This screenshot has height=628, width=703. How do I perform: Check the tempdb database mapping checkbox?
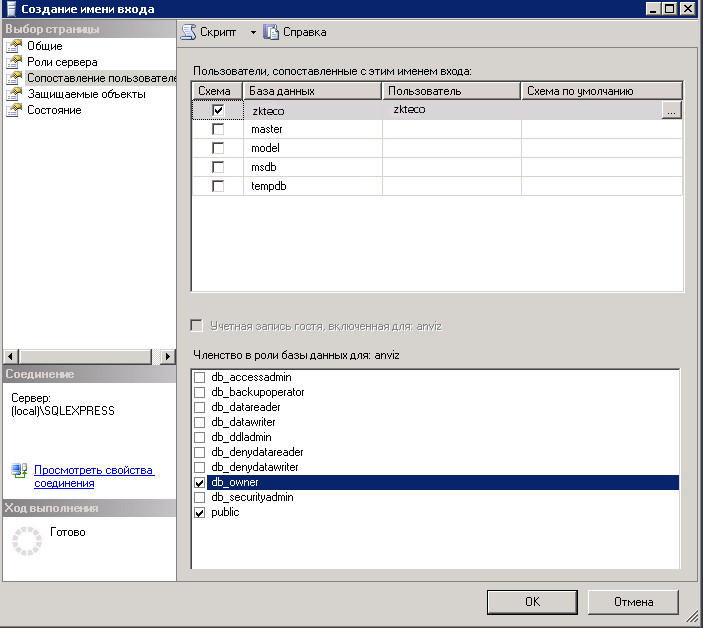pos(218,186)
